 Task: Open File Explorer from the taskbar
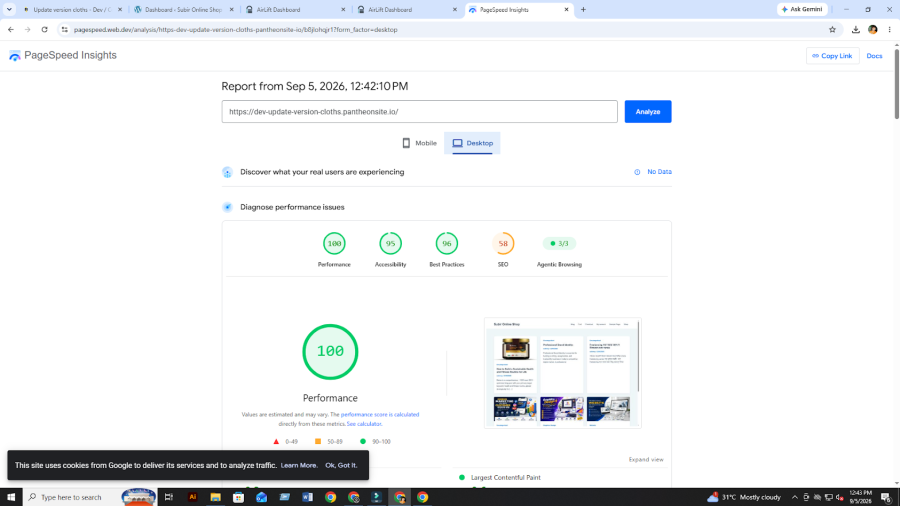[x=215, y=497]
